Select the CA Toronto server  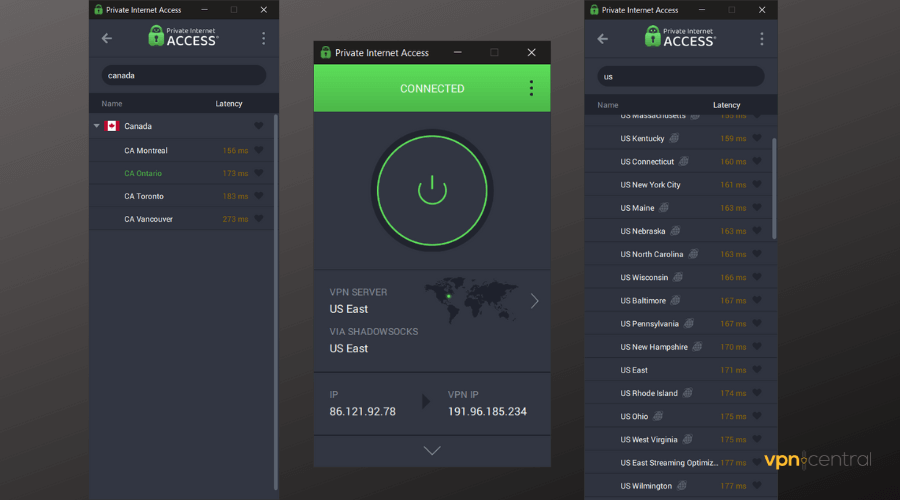[x=144, y=196]
